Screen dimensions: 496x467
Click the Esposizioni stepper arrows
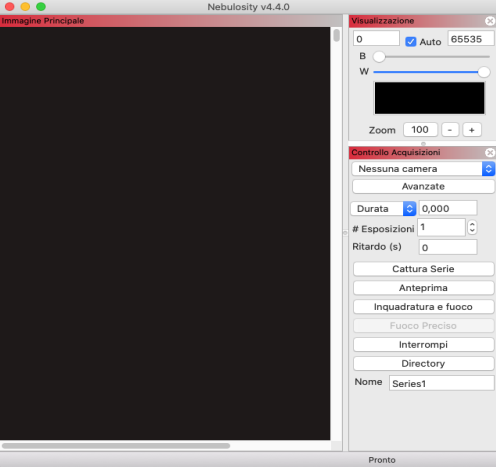click(x=472, y=227)
